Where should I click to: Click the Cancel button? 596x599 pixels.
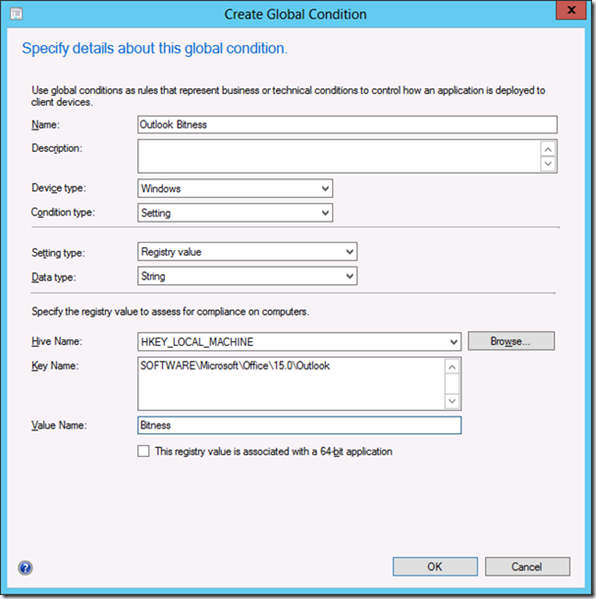tap(527, 567)
